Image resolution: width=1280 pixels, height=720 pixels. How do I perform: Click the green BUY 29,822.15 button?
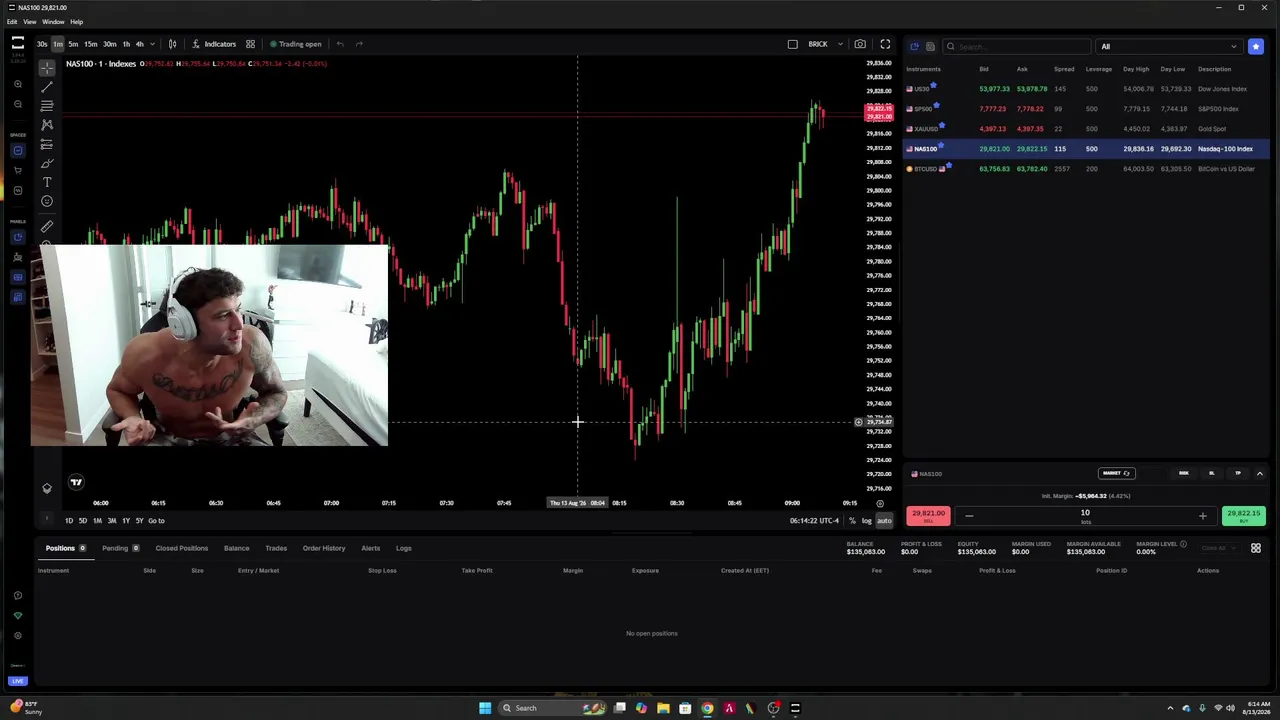tap(1244, 516)
